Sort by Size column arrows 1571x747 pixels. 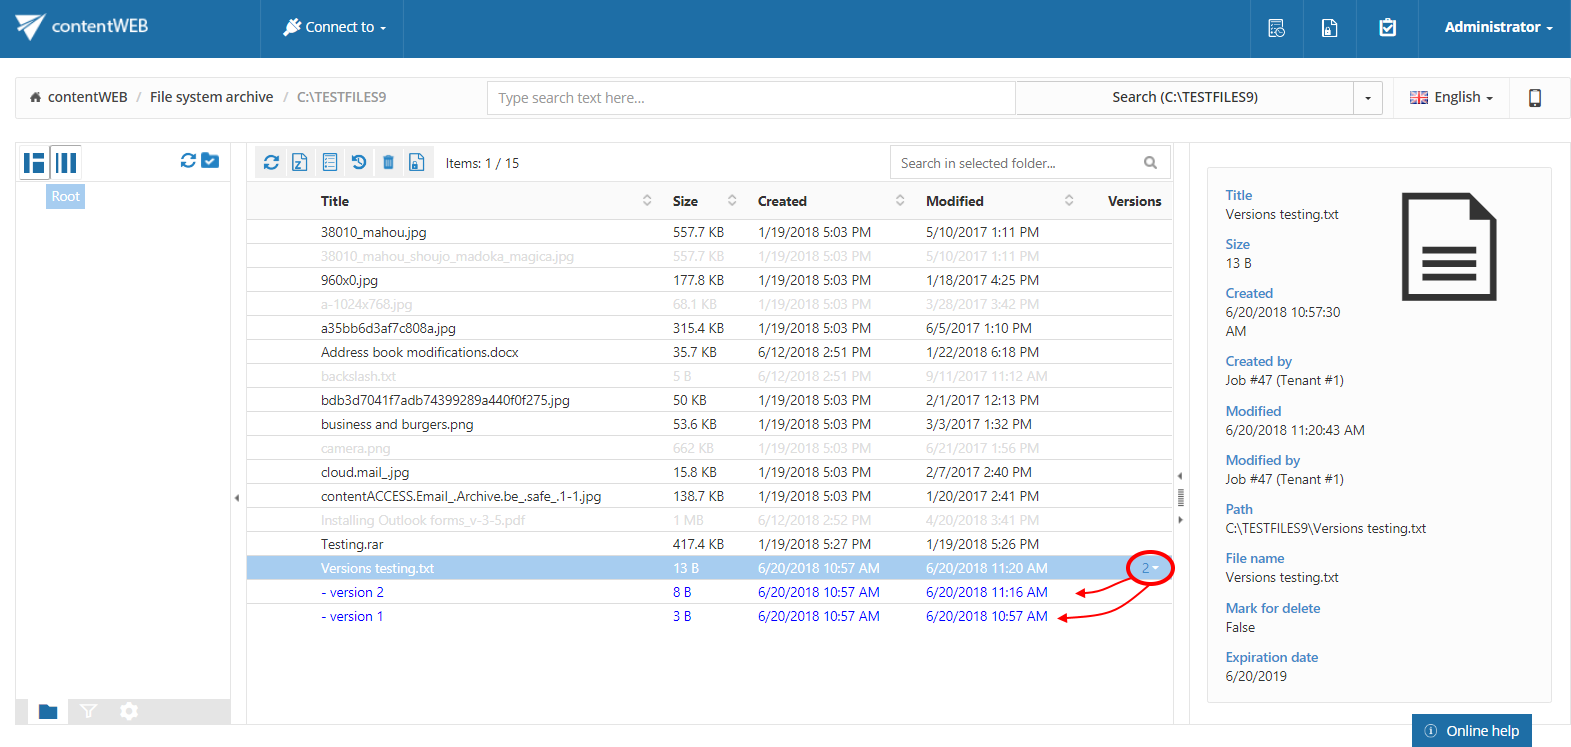(x=732, y=200)
